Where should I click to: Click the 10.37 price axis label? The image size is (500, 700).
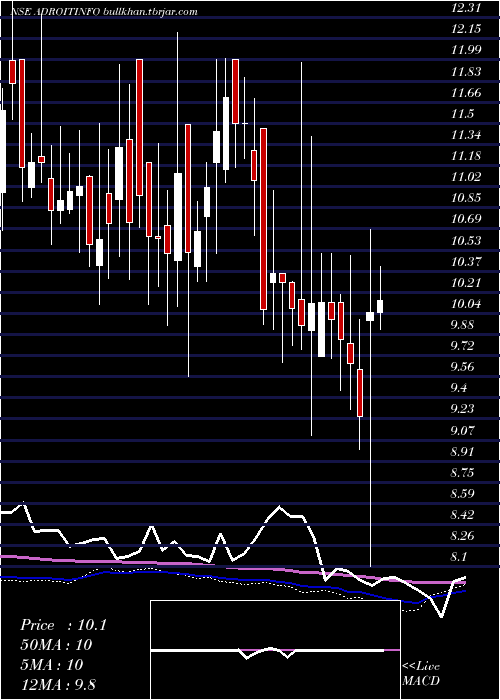click(x=466, y=262)
